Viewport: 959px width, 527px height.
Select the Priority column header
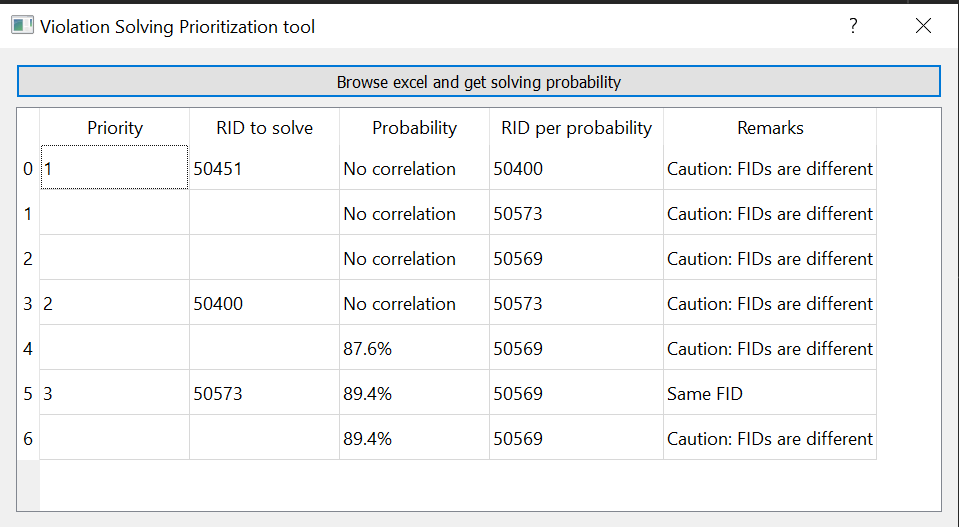point(114,127)
